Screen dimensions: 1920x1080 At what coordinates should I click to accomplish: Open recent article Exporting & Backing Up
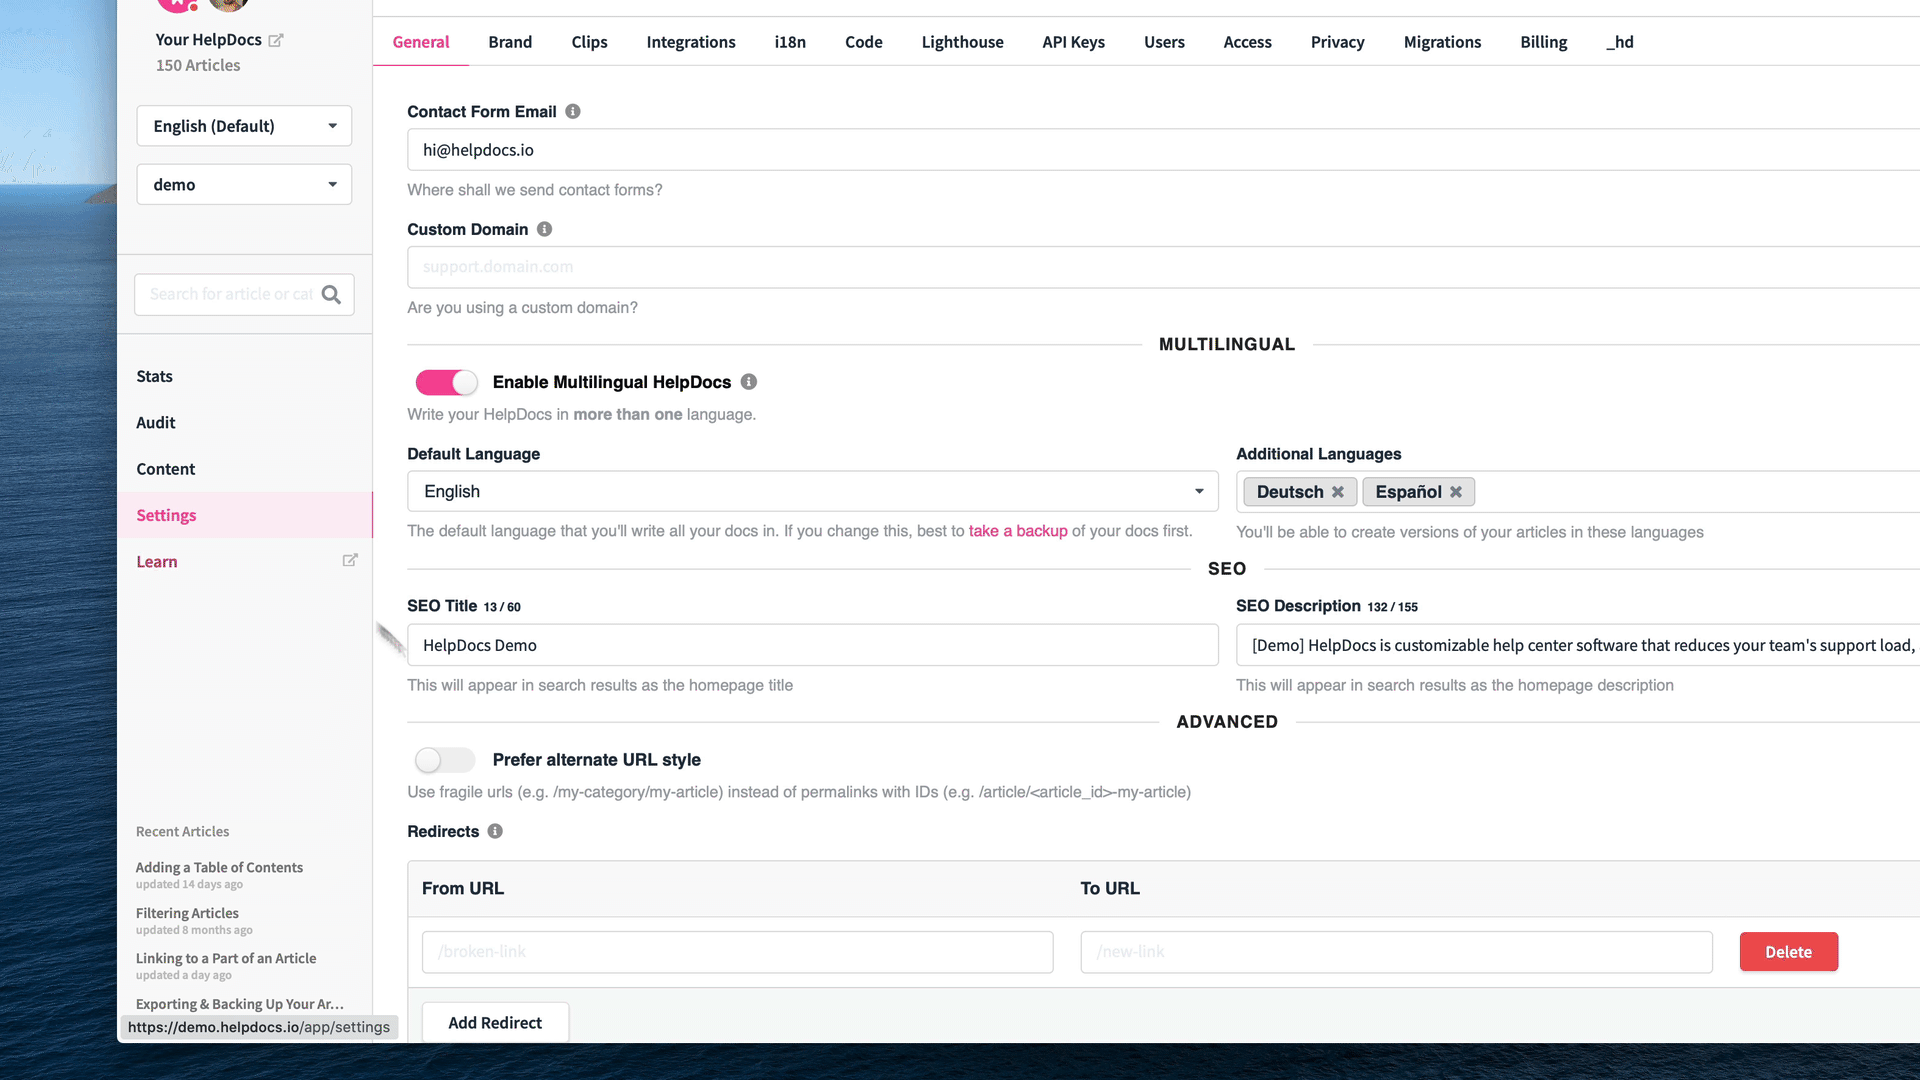(x=240, y=1005)
